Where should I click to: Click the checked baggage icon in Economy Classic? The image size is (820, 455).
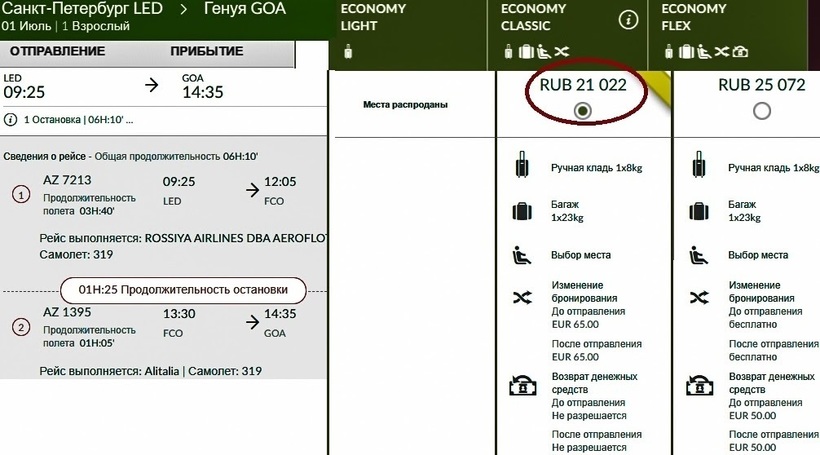pyautogui.click(x=520, y=212)
